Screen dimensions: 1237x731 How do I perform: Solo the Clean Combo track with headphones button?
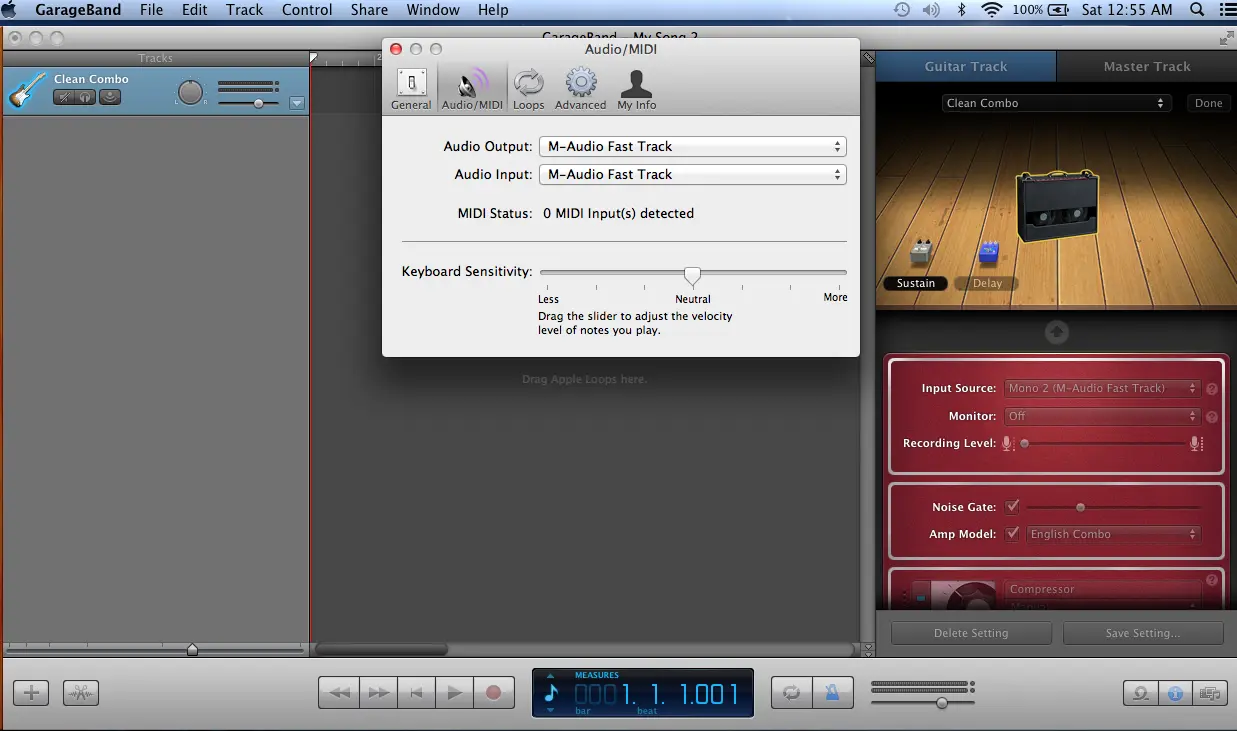[x=87, y=97]
